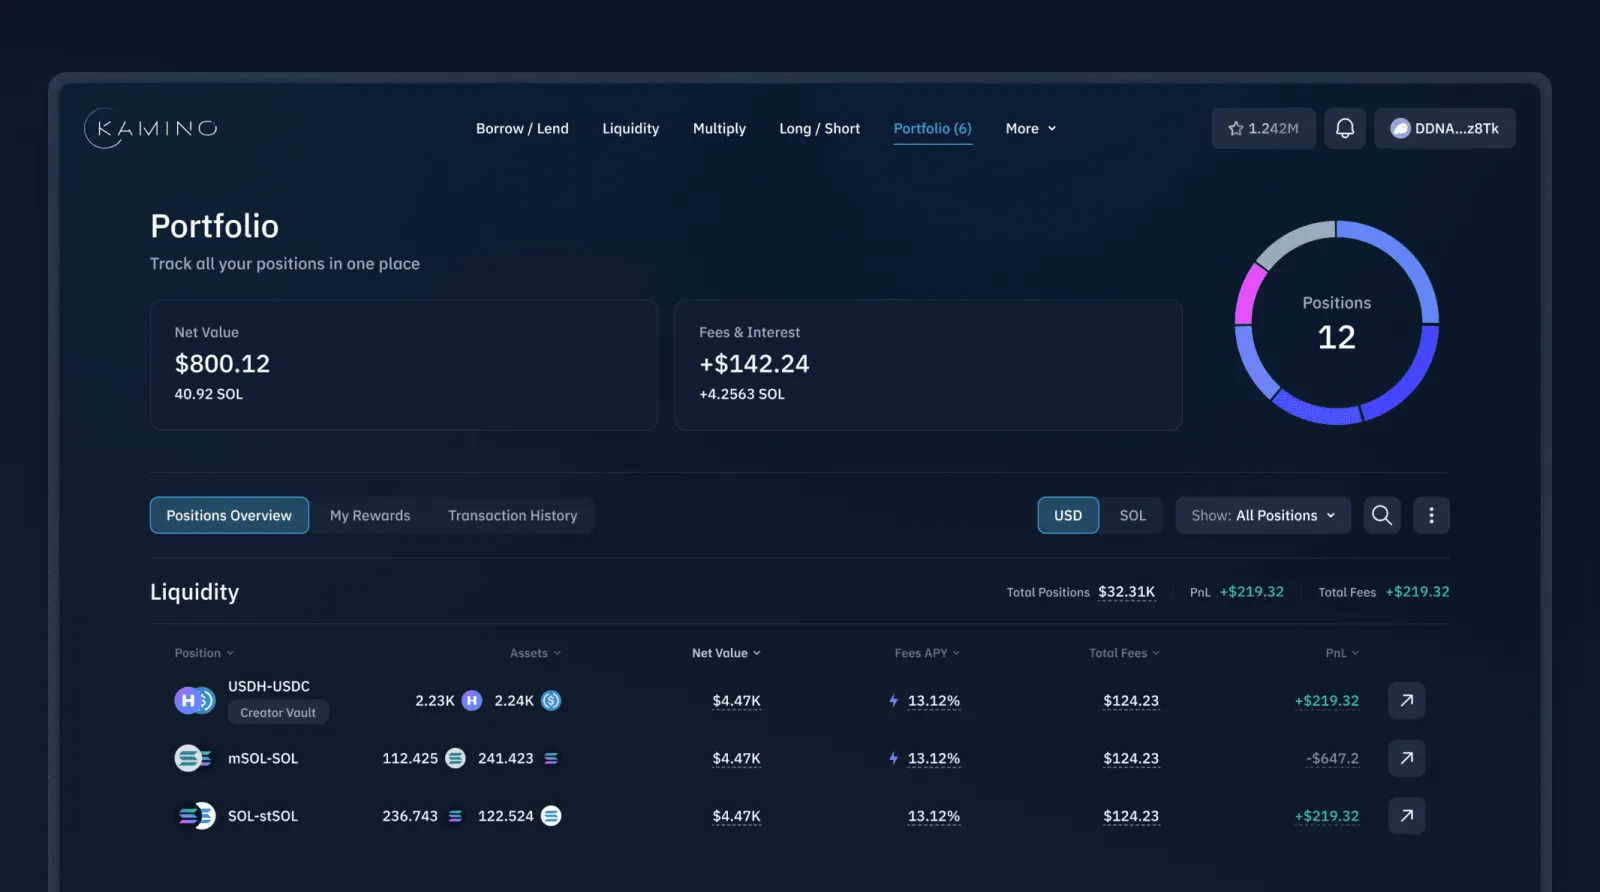Sort by the Fees APY column
1600x892 pixels.
tap(927, 653)
